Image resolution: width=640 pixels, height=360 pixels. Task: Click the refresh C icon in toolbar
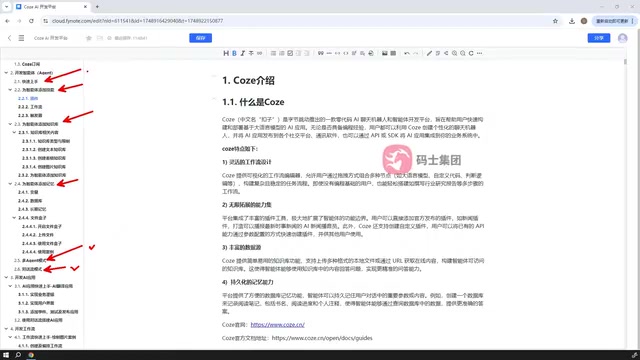tap(471, 53)
